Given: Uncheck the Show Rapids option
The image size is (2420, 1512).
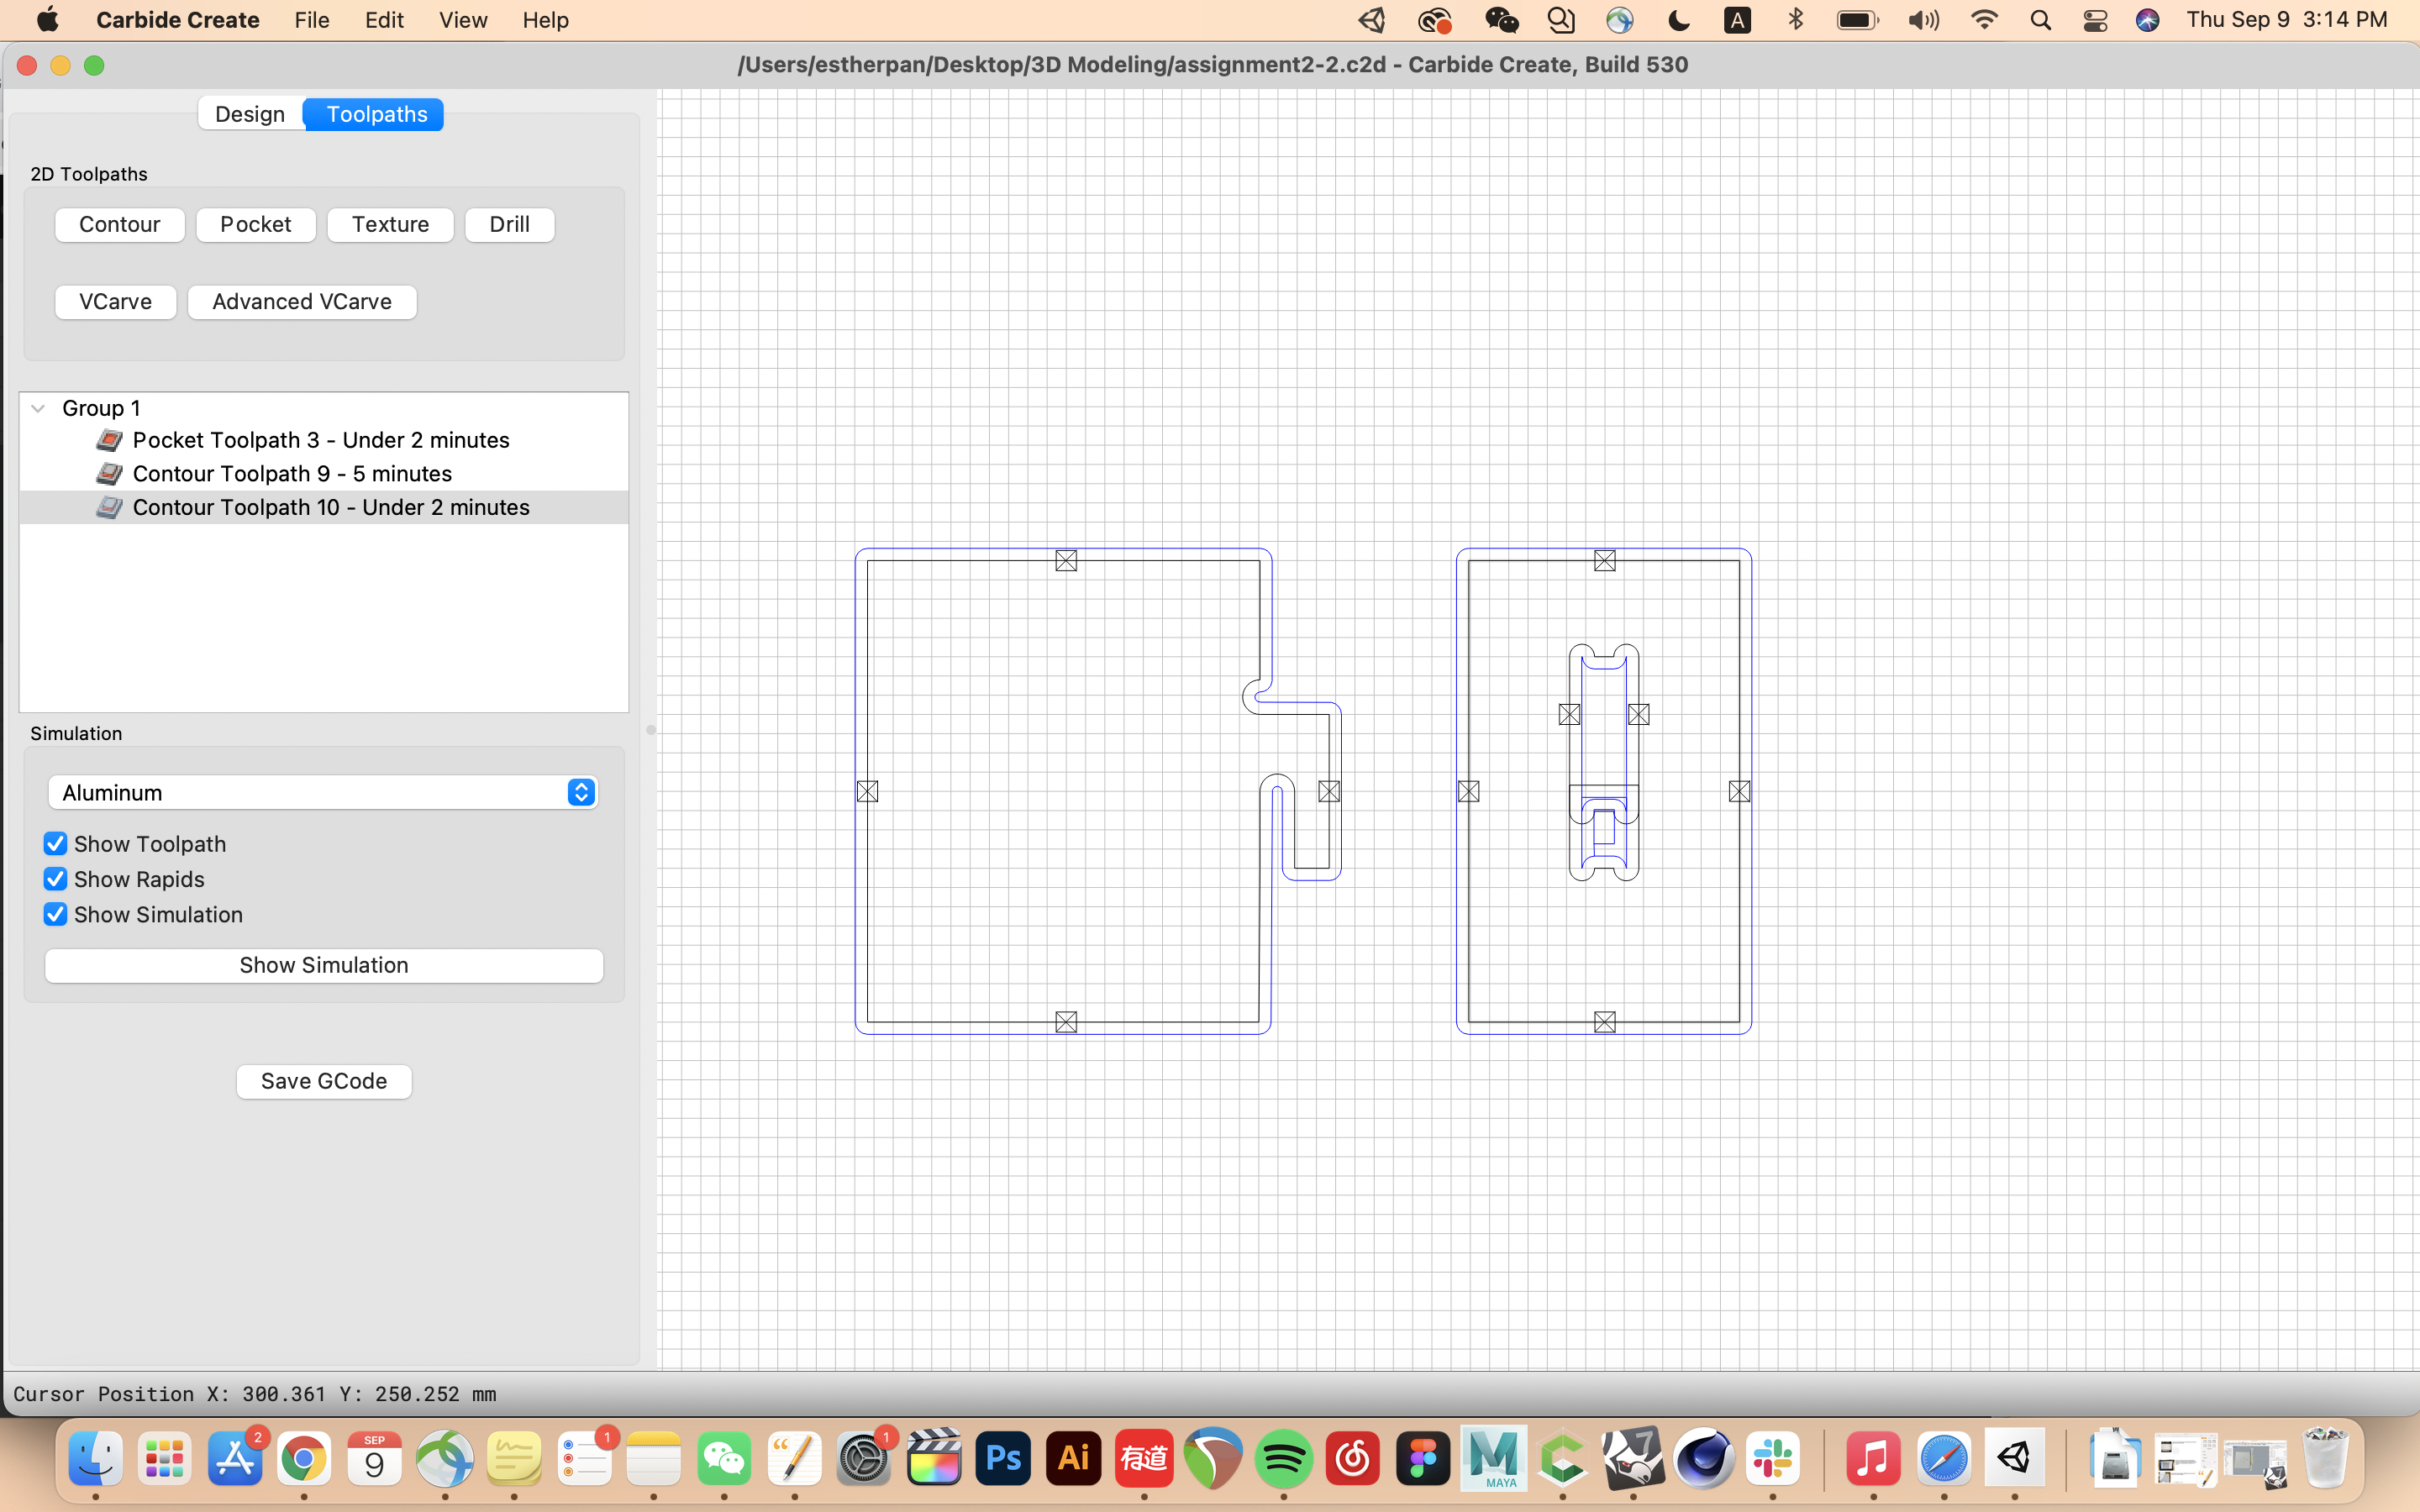Looking at the screenshot, I should [55, 879].
